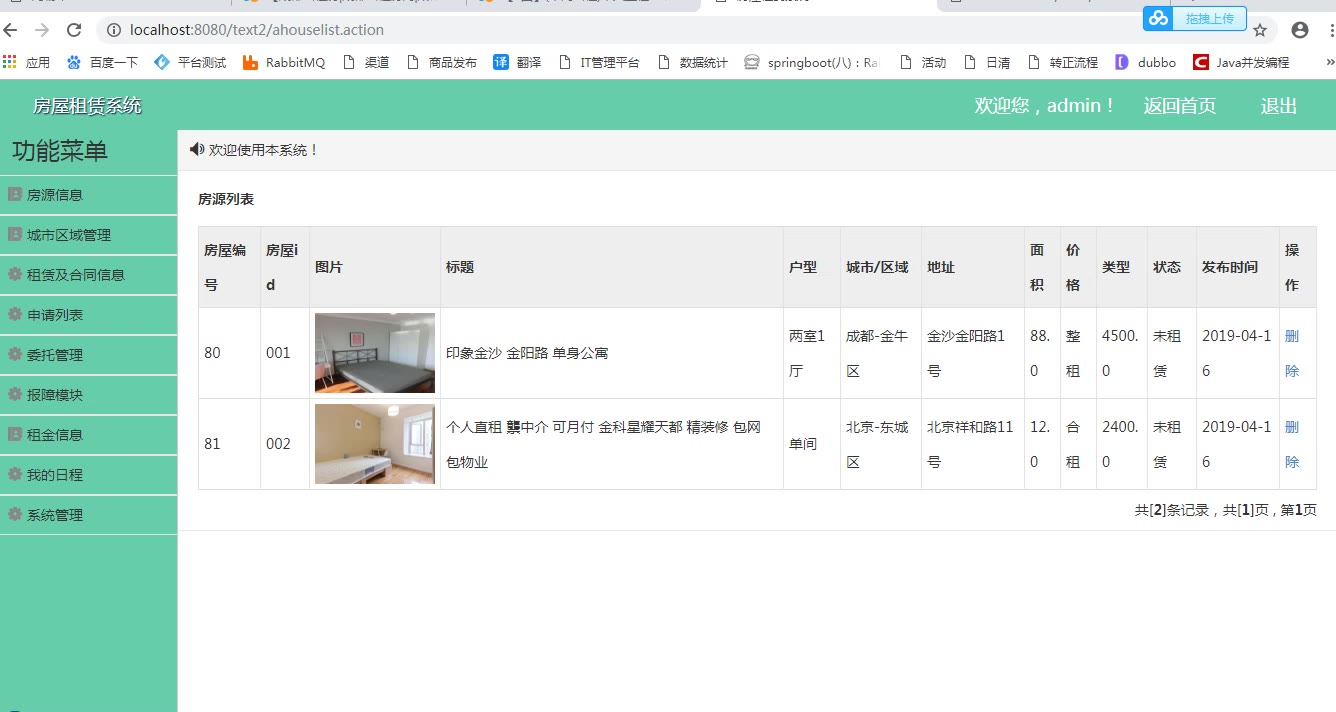Expand the 城市区域管理 menu
This screenshot has width=1336, height=712.
tap(68, 235)
